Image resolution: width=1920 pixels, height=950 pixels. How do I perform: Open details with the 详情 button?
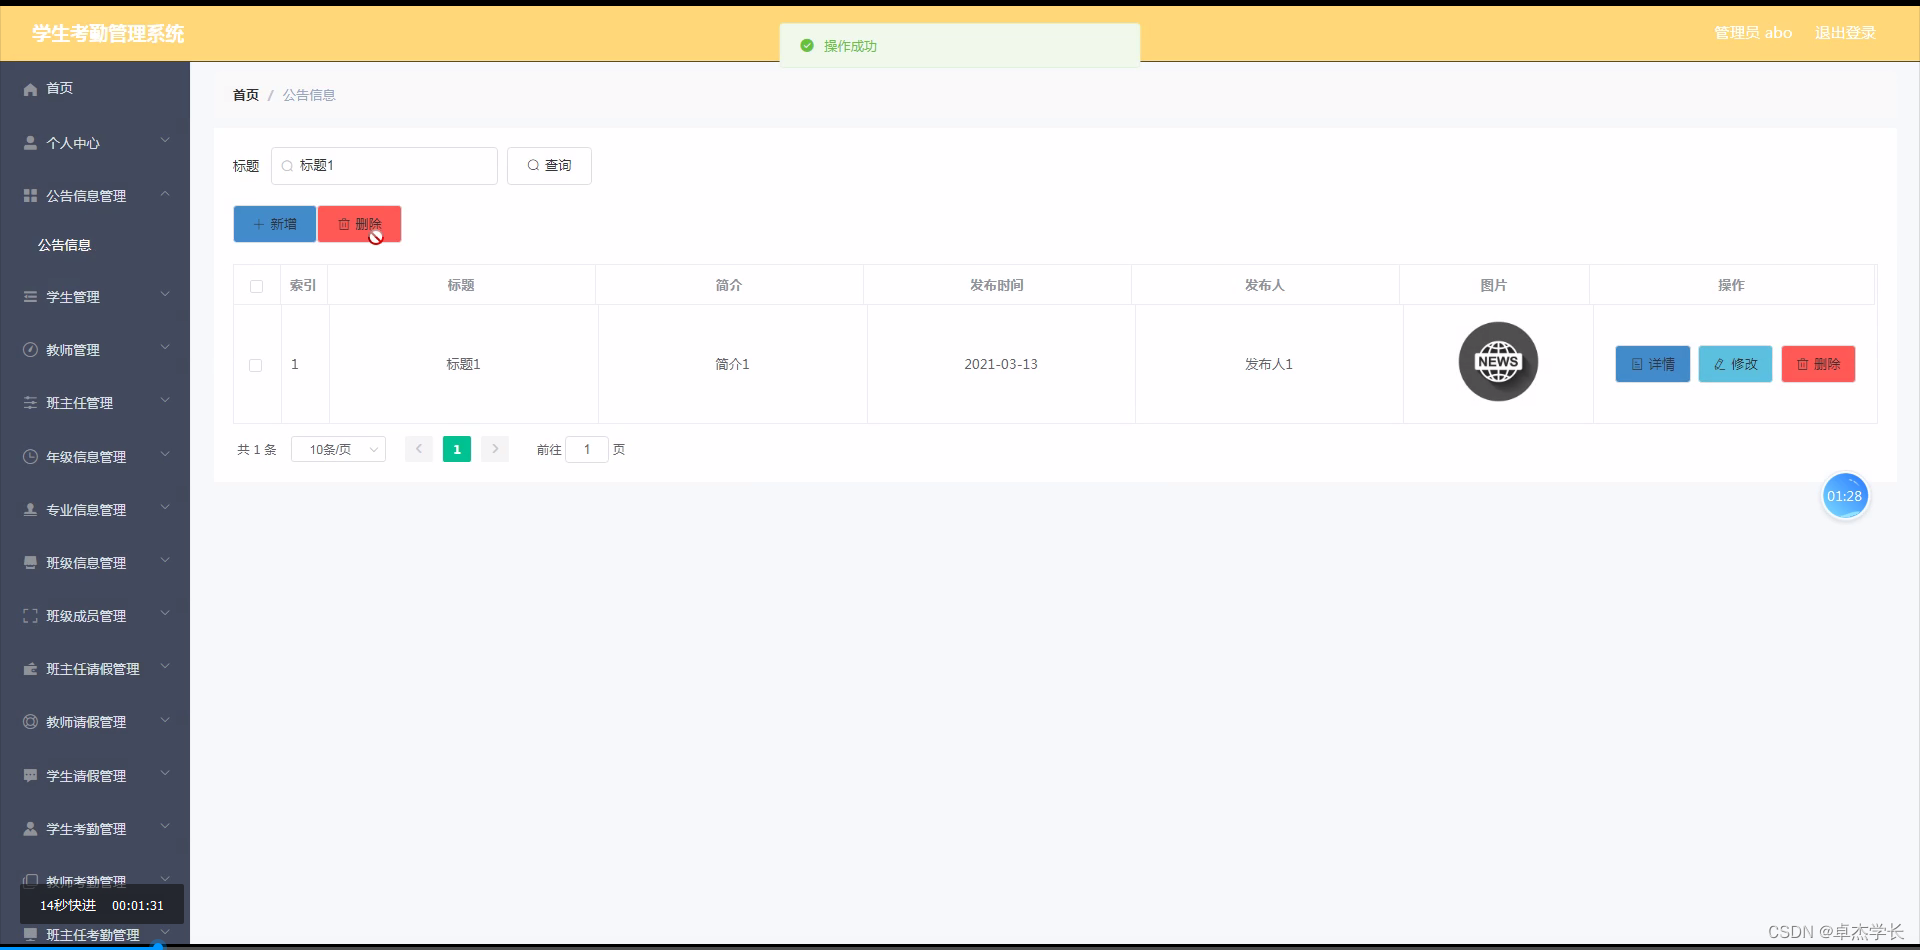coord(1652,364)
